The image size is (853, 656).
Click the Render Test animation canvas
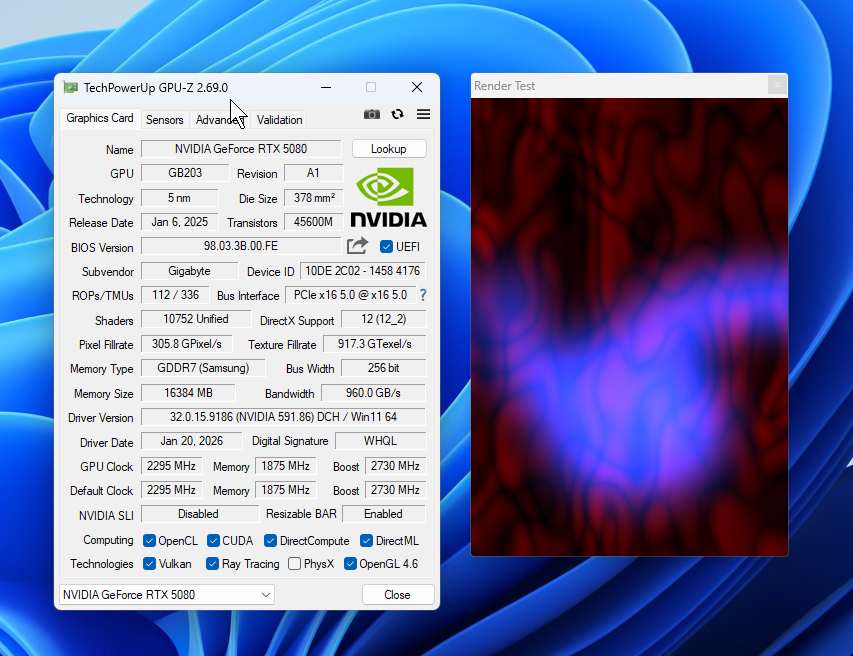point(629,327)
